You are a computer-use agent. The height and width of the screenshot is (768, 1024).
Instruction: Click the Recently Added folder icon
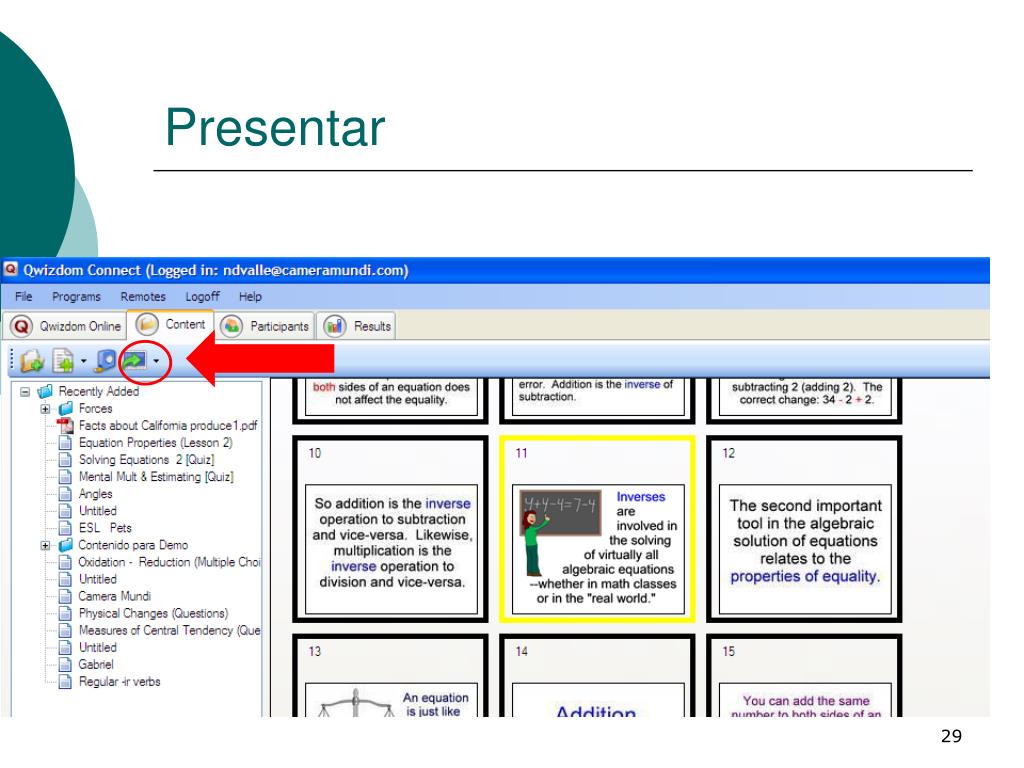click(45, 391)
